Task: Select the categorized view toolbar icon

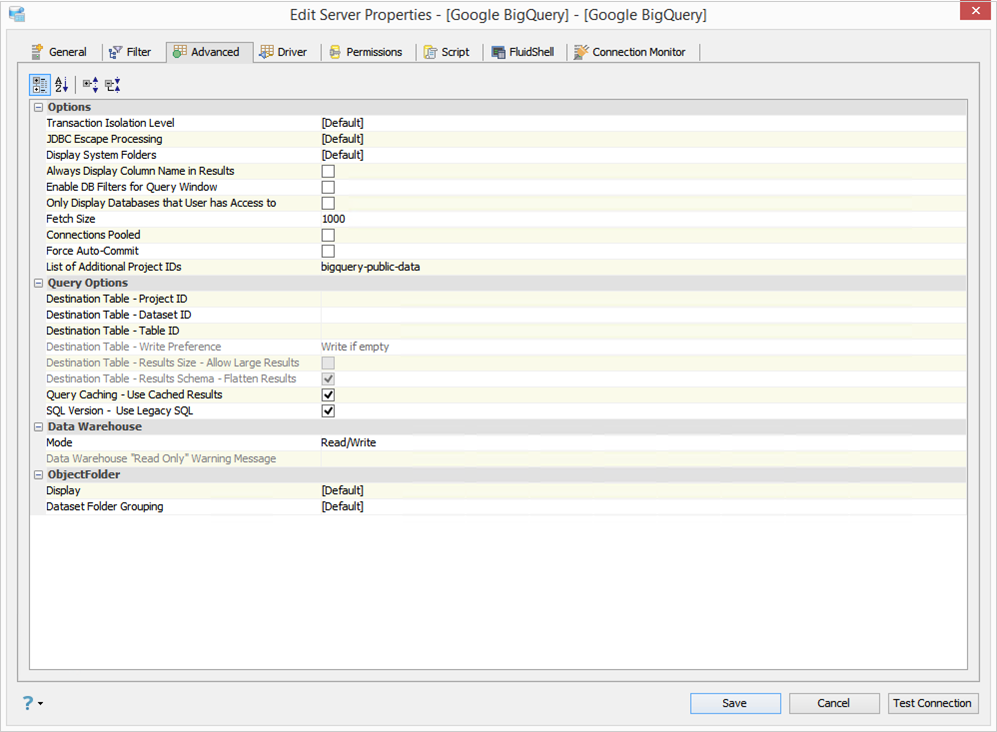Action: pos(39,85)
